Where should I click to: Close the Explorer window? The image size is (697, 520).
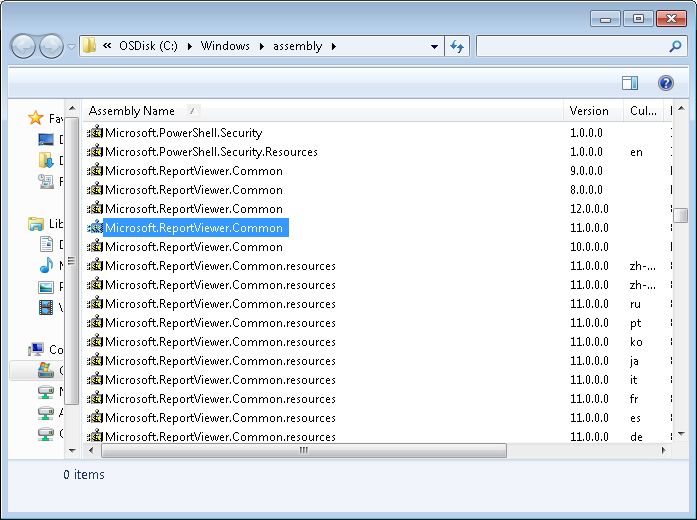tap(671, 19)
